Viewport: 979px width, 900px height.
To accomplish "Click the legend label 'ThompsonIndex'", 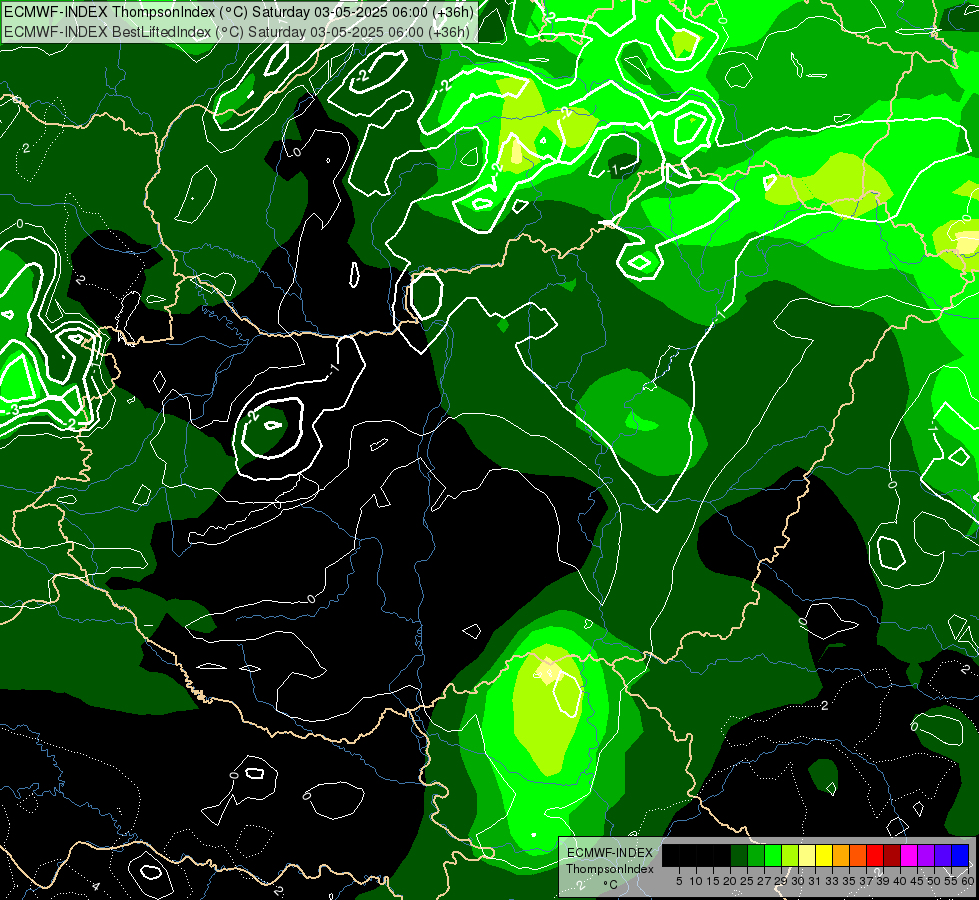I will coord(610,869).
